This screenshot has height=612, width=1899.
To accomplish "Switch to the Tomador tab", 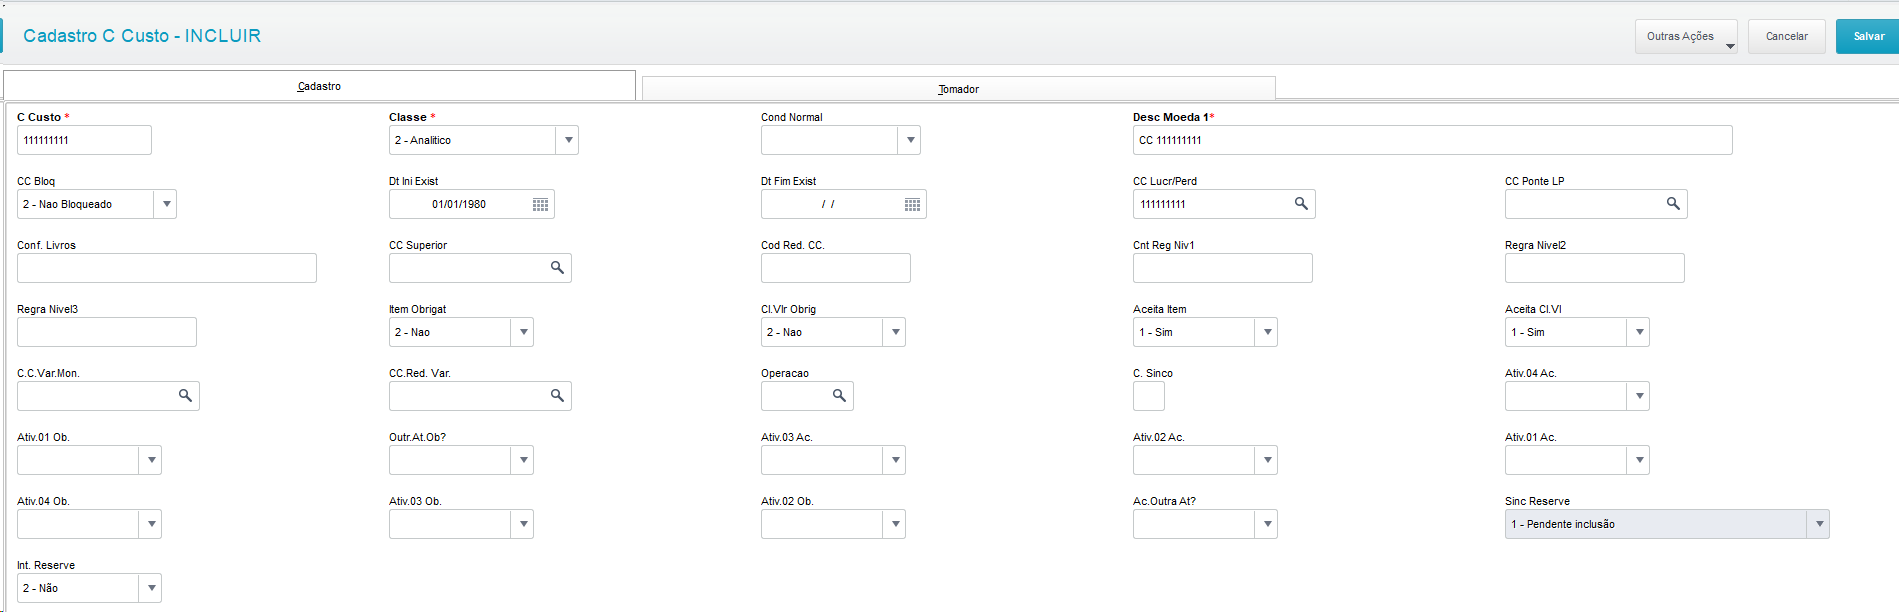I will pos(958,89).
